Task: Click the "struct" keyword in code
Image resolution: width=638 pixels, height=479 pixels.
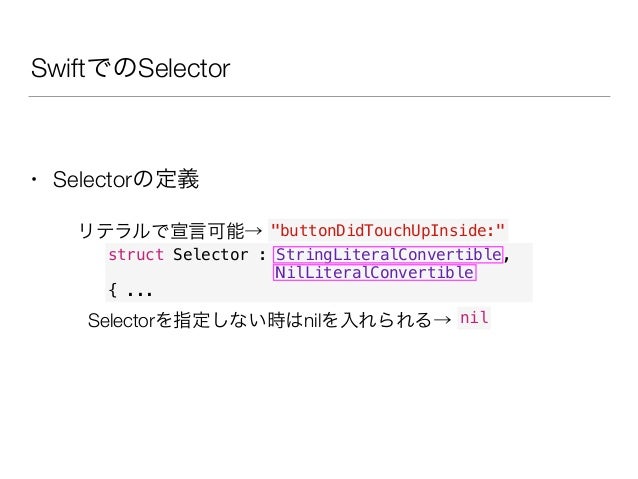Action: 136,255
